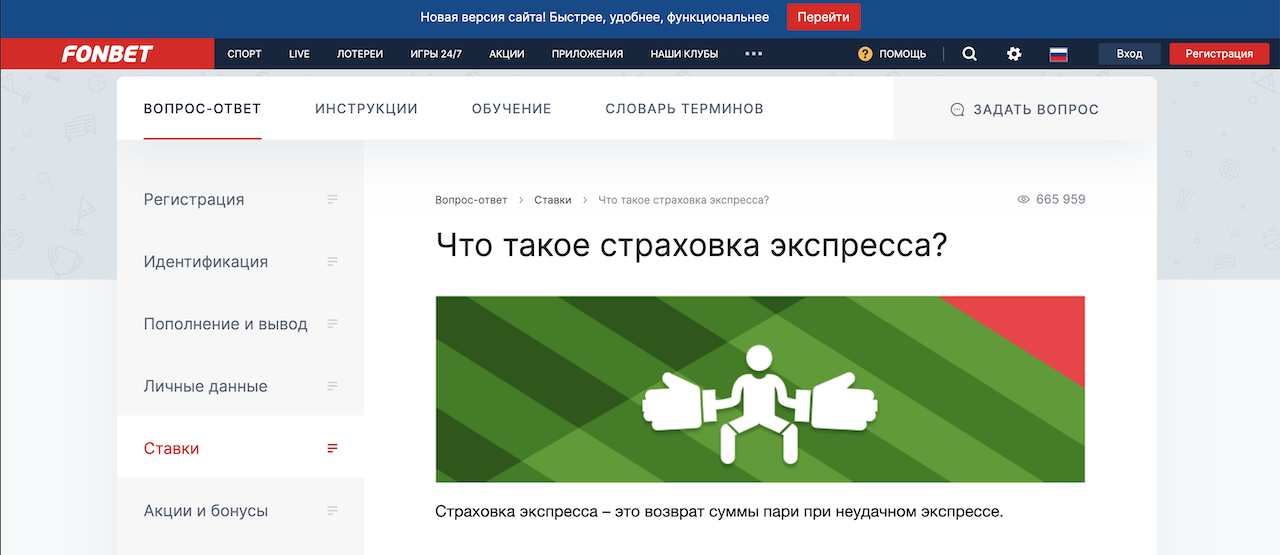This screenshot has height=555, width=1280.
Task: Select Live in the top navigation
Action: 299,54
